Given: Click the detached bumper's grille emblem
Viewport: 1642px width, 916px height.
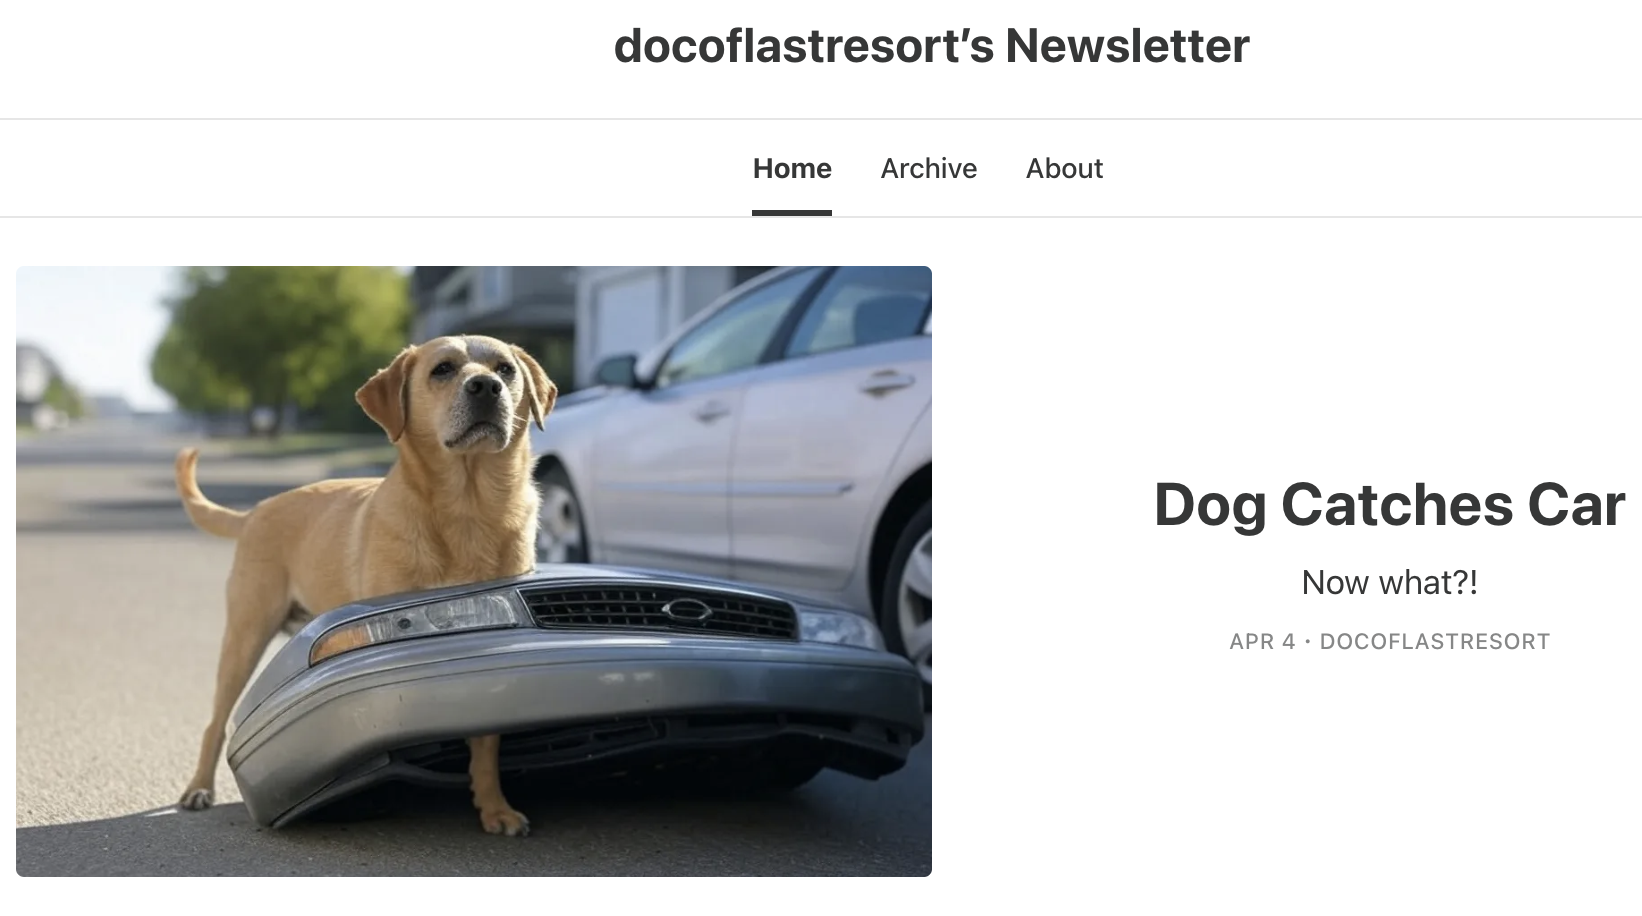Looking at the screenshot, I should coord(687,609).
